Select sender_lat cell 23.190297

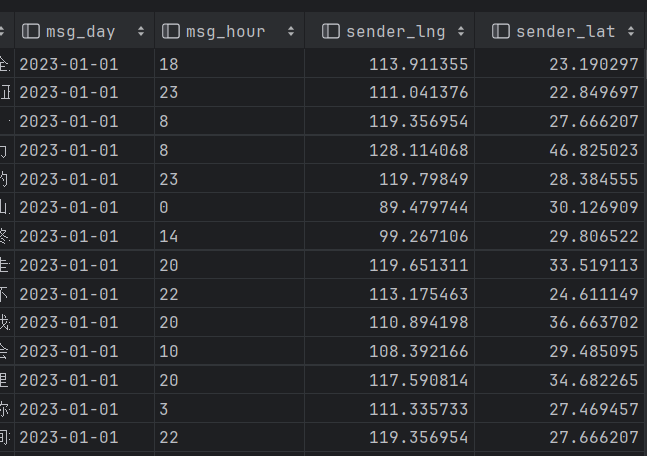pyautogui.click(x=560, y=64)
